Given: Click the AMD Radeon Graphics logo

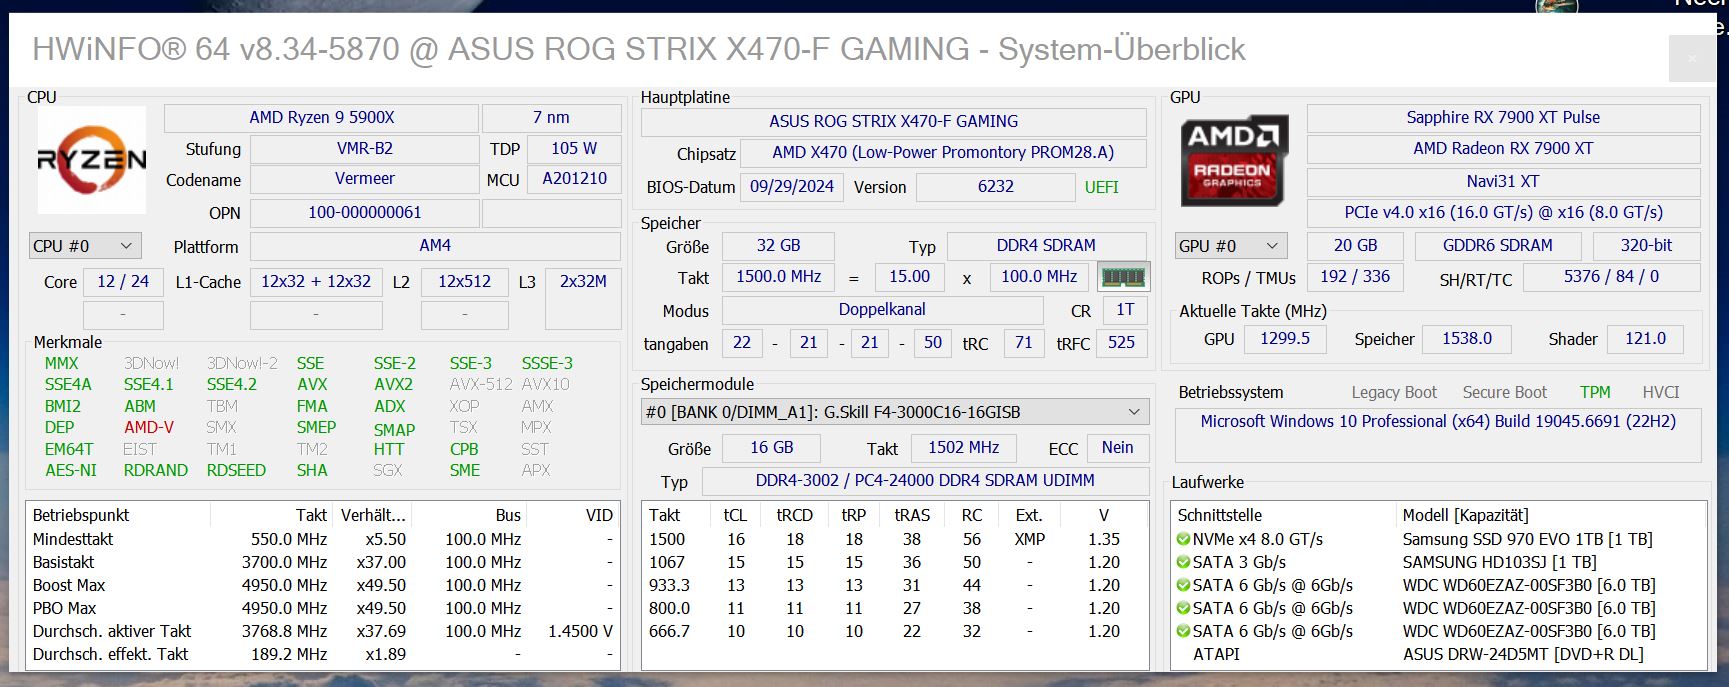Looking at the screenshot, I should pos(1234,161).
